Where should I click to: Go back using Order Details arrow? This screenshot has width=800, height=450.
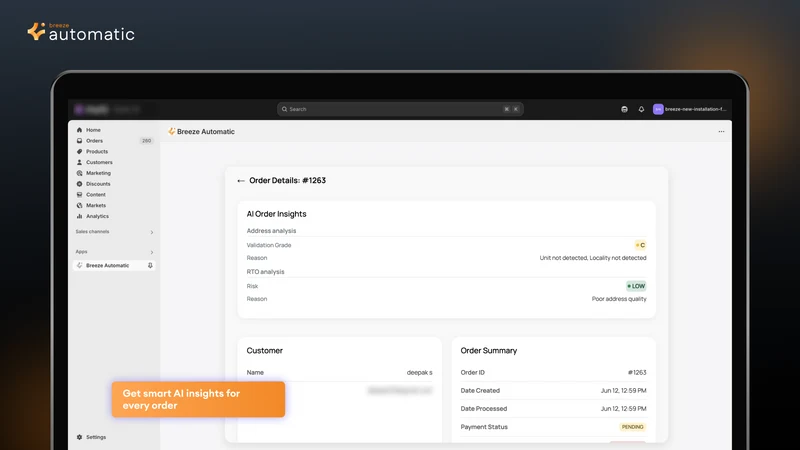241,181
